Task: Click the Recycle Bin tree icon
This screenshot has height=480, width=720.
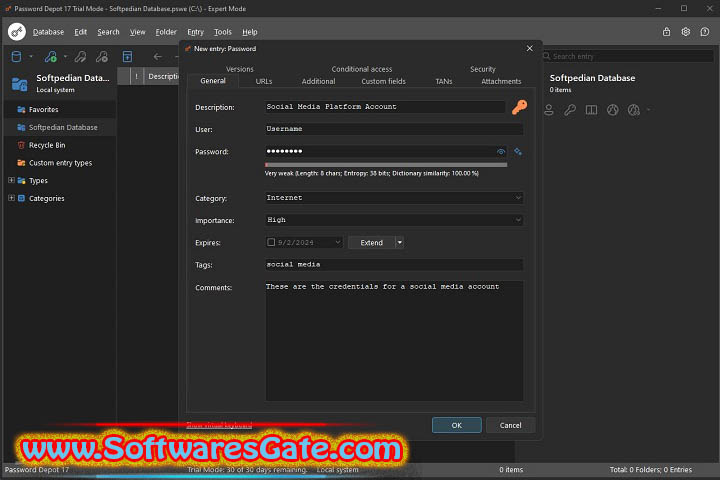Action: (21, 145)
